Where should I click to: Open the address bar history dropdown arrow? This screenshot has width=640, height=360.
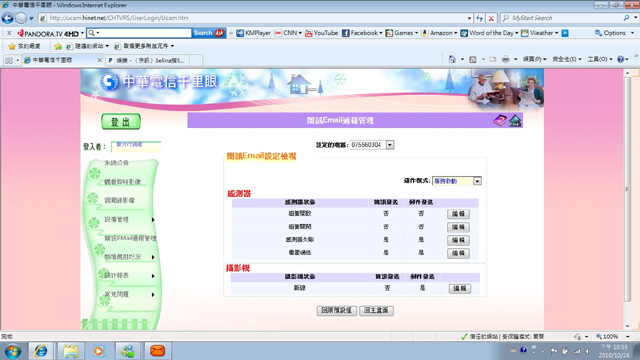pyautogui.click(x=469, y=18)
